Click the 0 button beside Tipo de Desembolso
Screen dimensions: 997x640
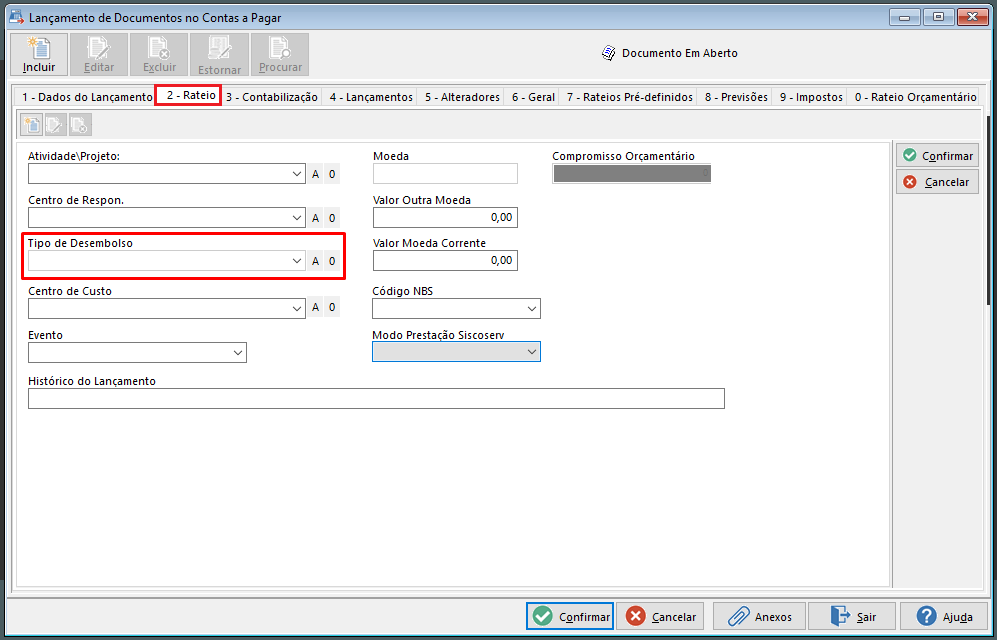[x=332, y=261]
